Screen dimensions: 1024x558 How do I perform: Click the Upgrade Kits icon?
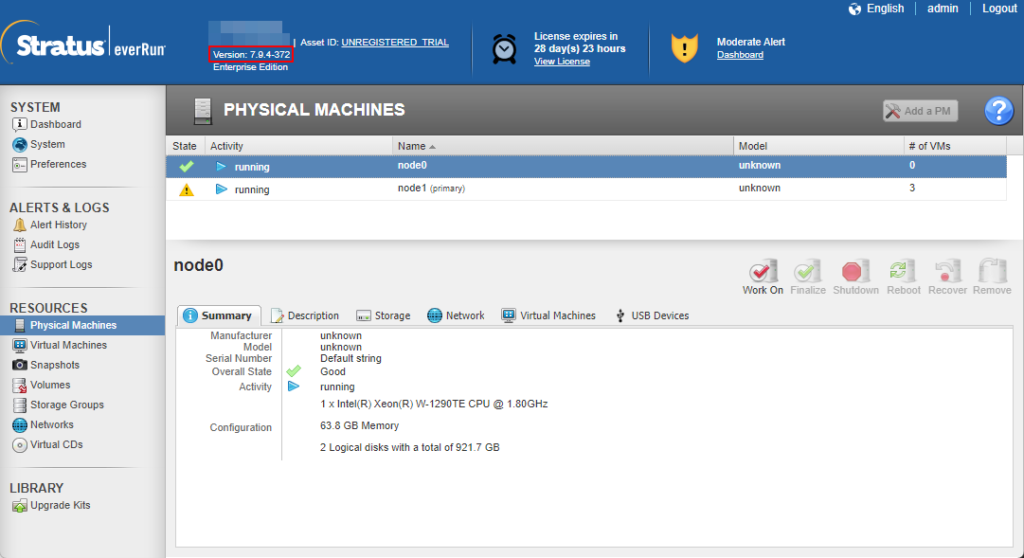[x=20, y=506]
